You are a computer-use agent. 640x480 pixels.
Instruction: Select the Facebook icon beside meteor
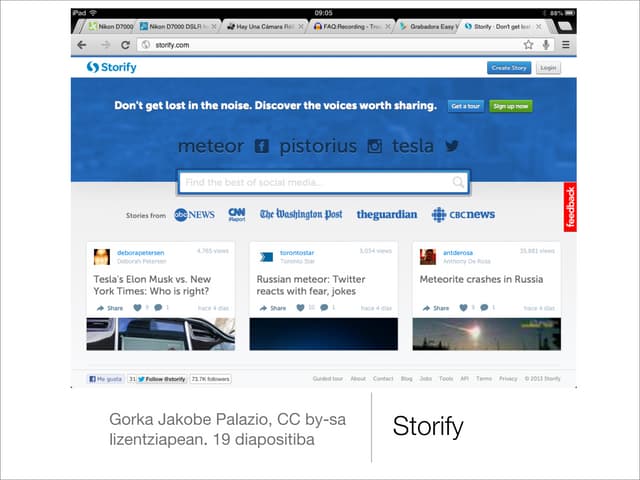262,146
